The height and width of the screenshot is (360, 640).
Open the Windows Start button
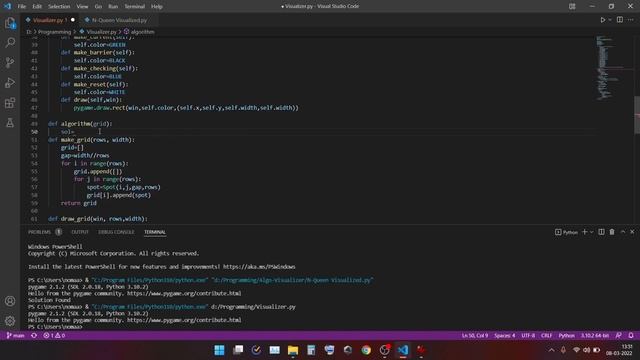(x=219, y=350)
